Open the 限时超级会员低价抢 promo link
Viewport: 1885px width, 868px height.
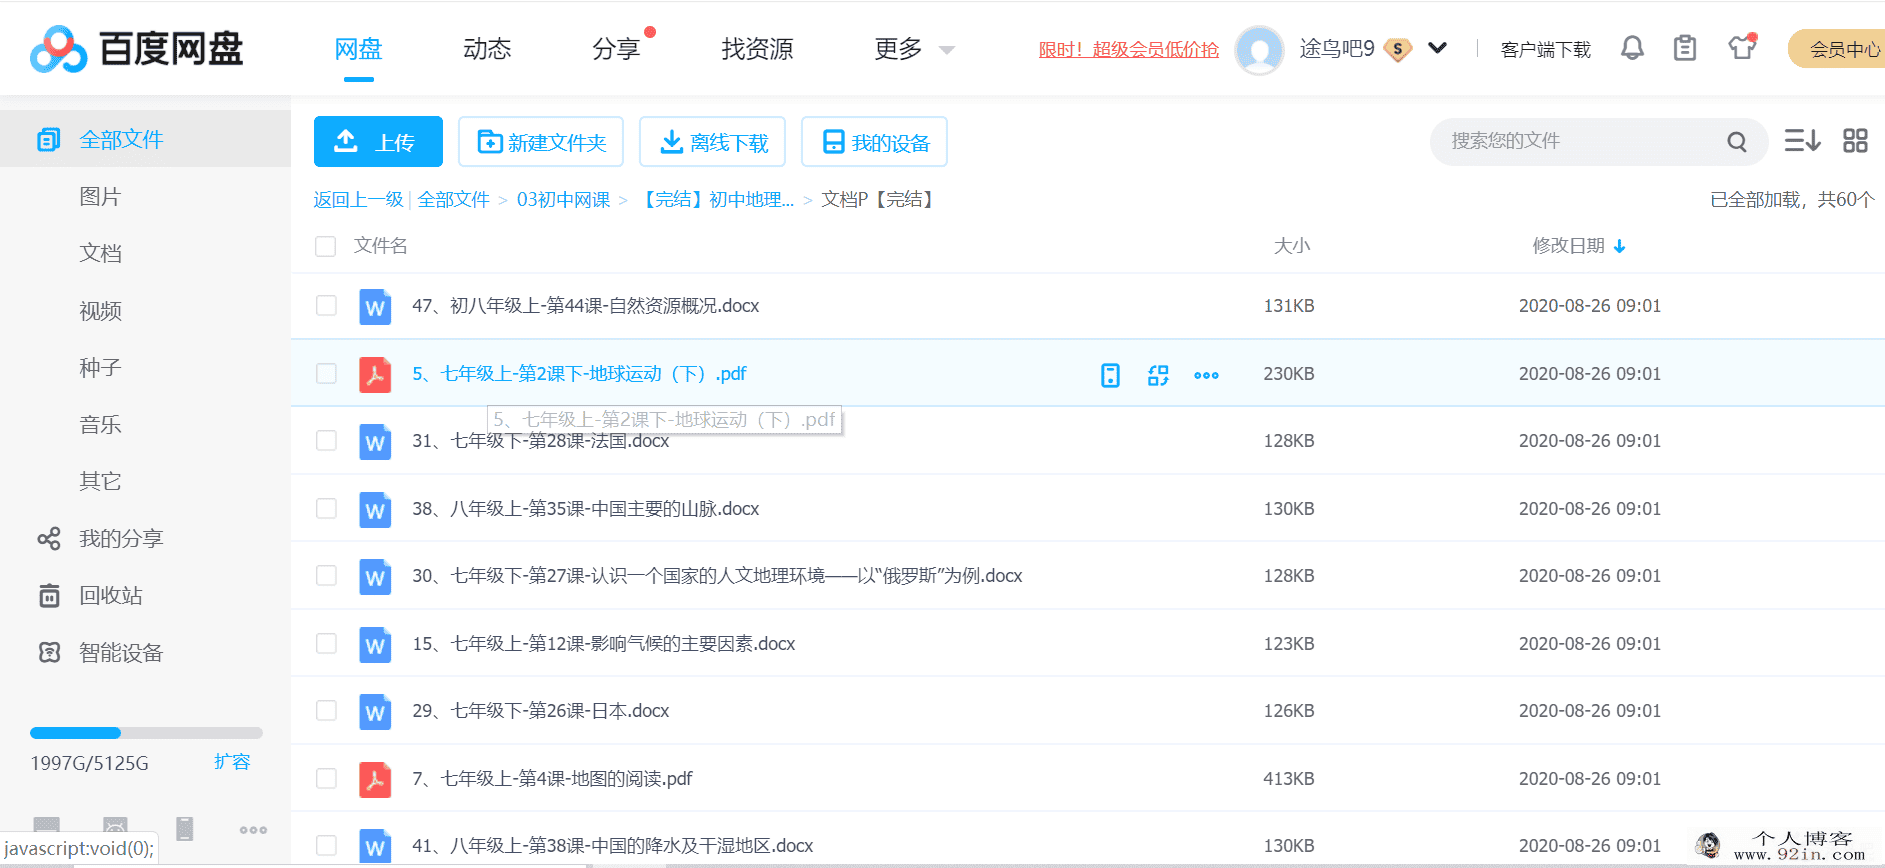(x=1128, y=49)
